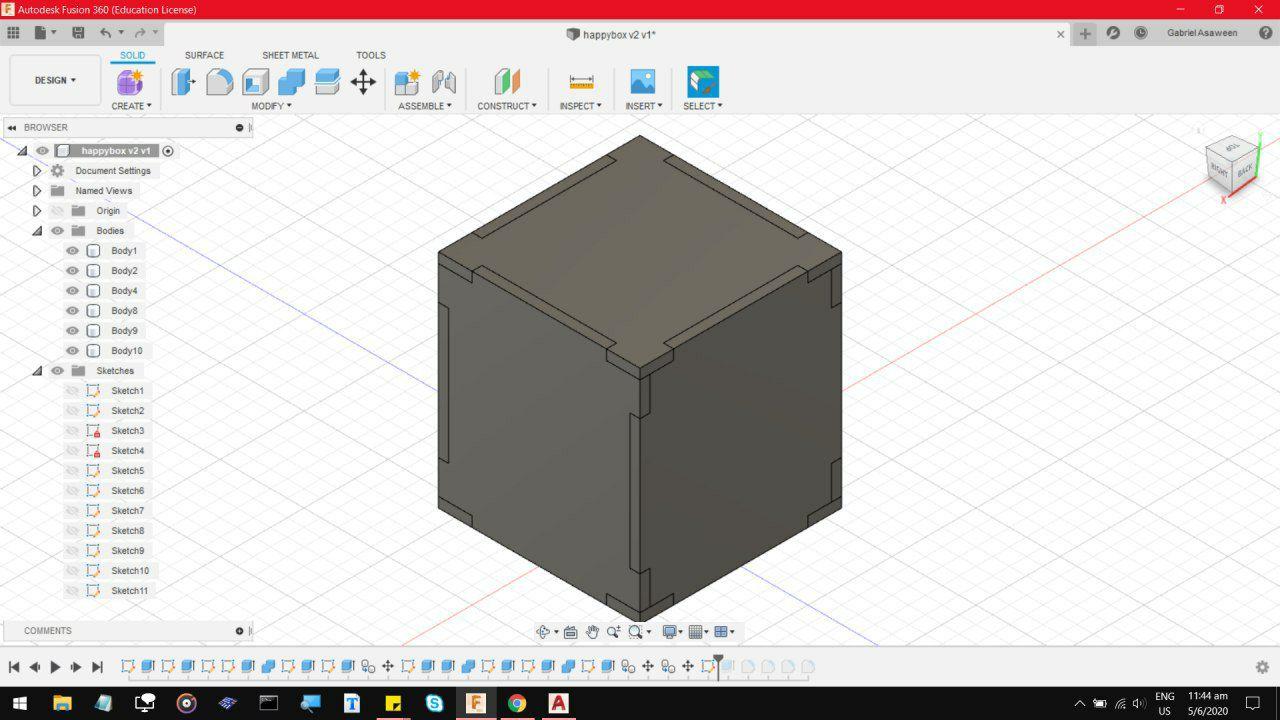Click the Redo arrow
1280x720 pixels.
click(140, 33)
